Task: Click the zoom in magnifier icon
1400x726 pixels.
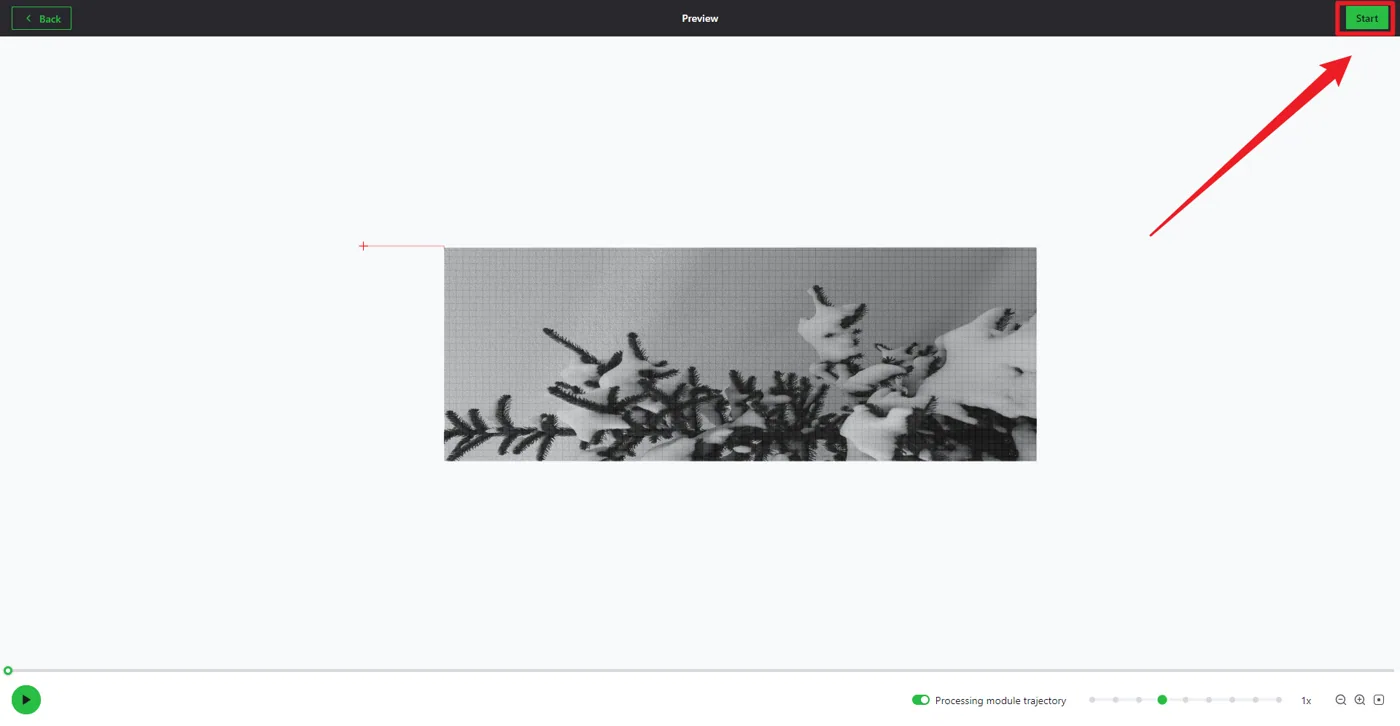Action: coord(1360,700)
